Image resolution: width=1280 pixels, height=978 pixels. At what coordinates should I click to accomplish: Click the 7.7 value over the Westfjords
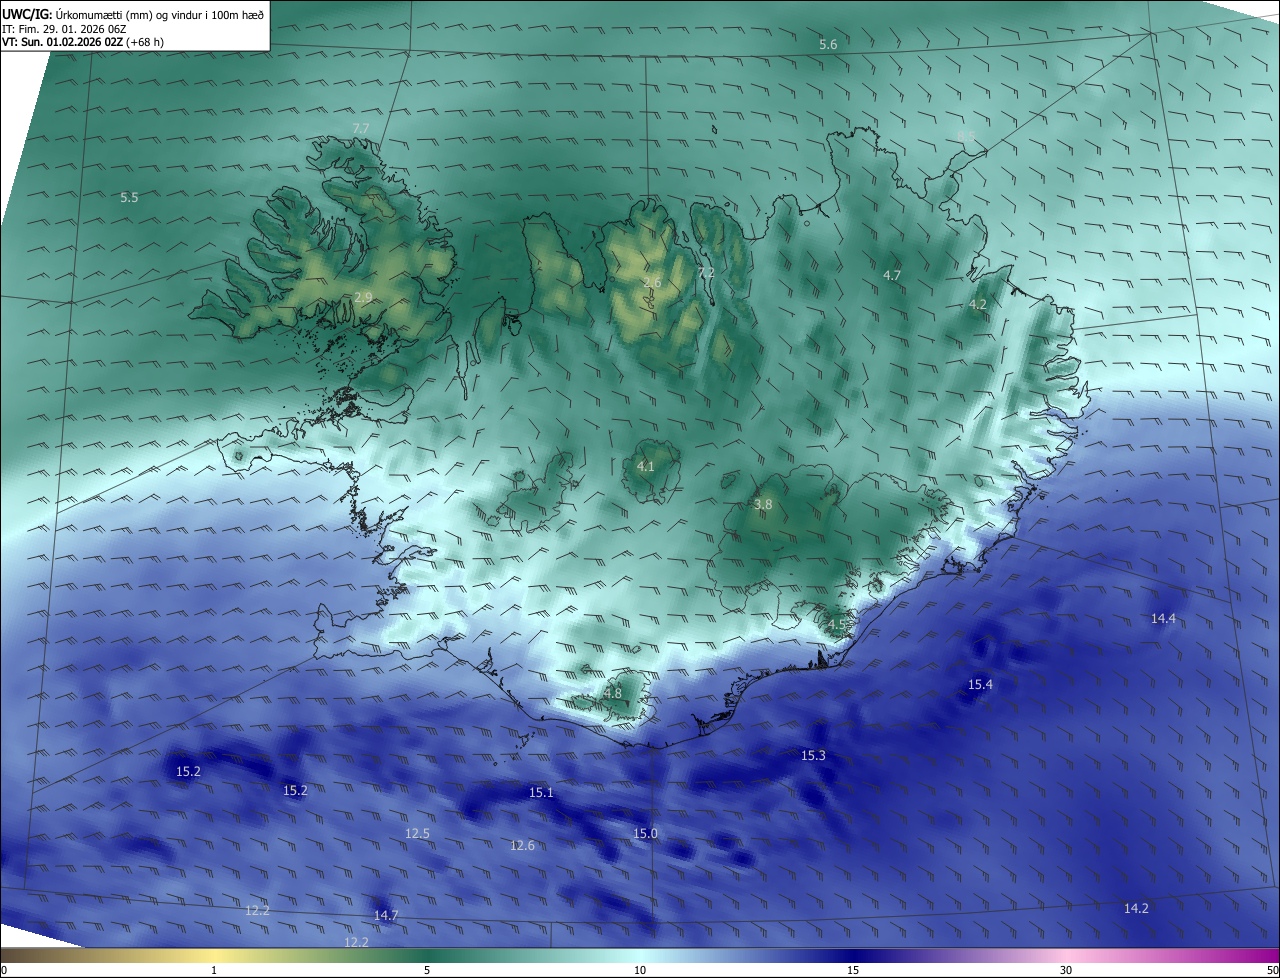(361, 128)
